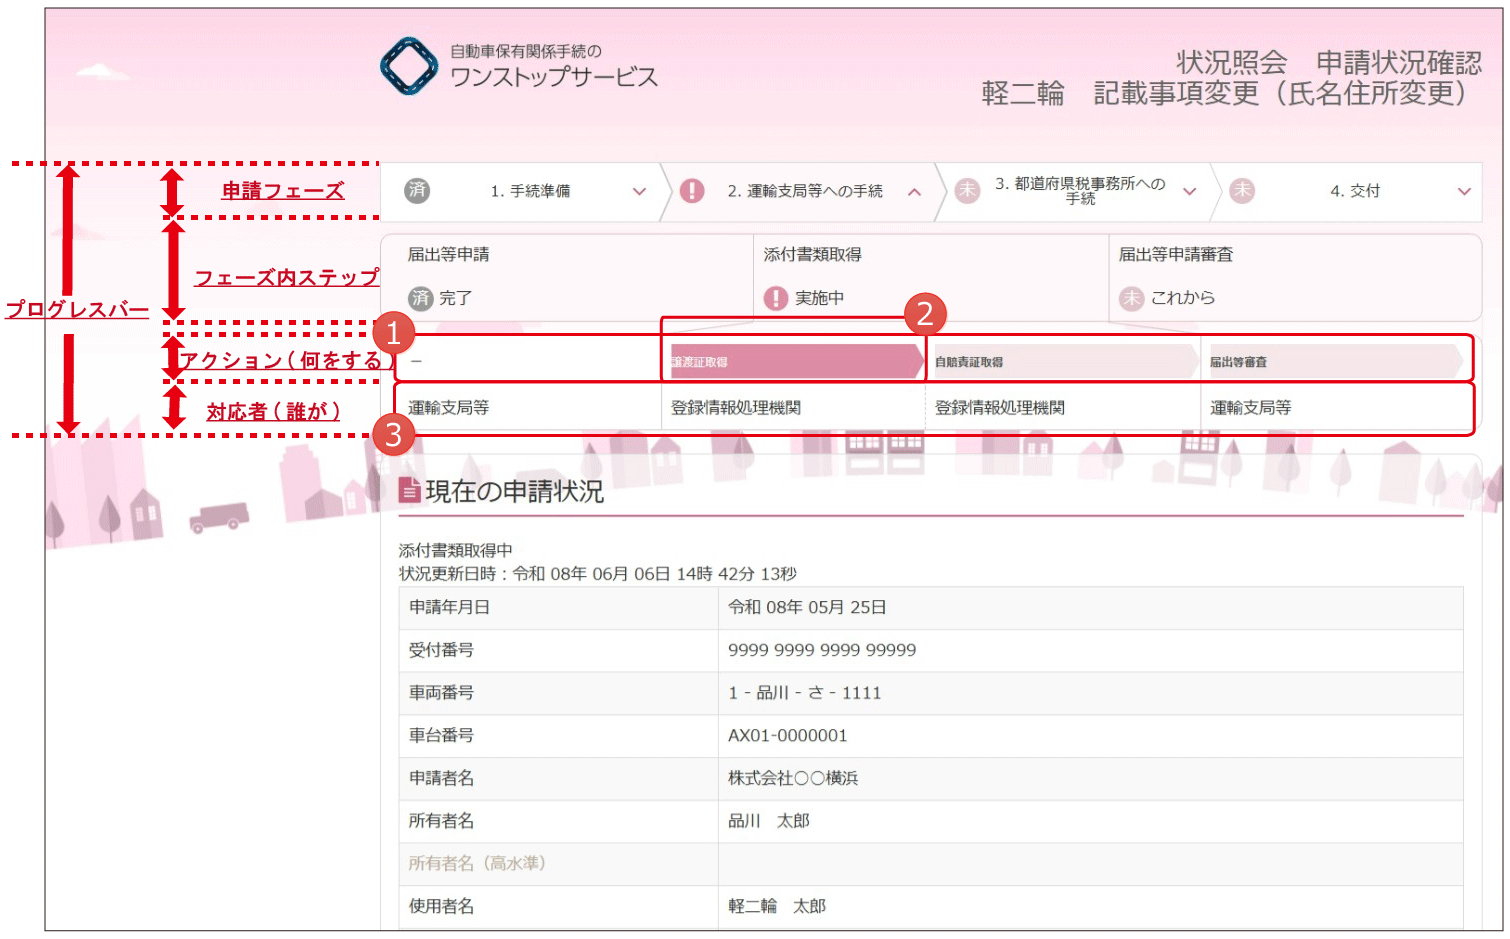Screen dimensions: 1510x939
Task: Click the exclamation icon beside 2. 運輸支局等への手続
Action: (692, 190)
